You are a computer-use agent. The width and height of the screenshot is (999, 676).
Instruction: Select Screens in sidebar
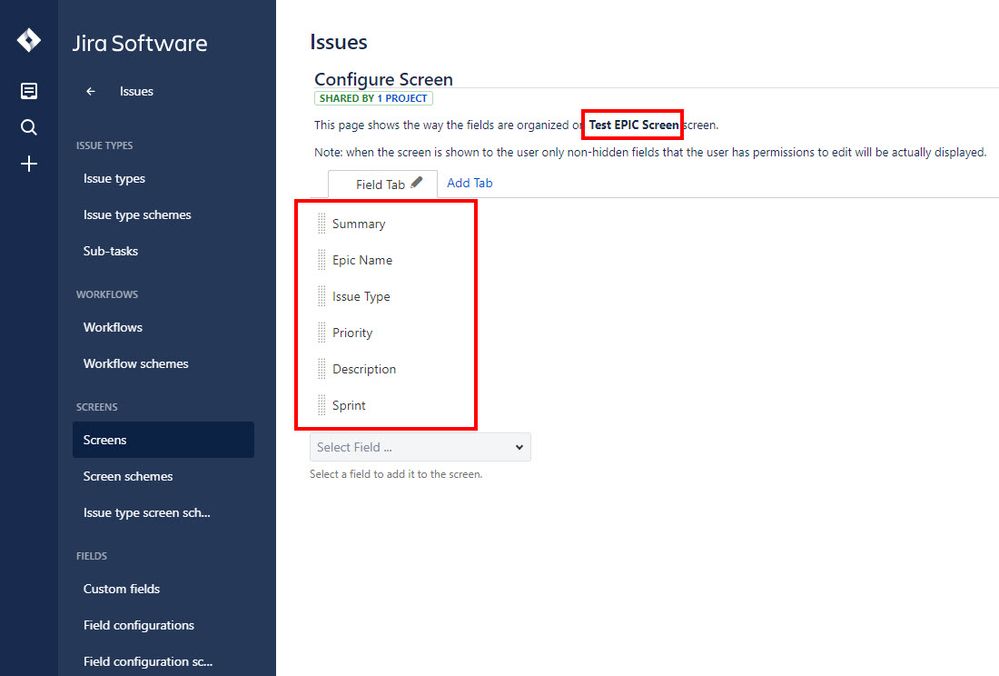[x=163, y=440]
